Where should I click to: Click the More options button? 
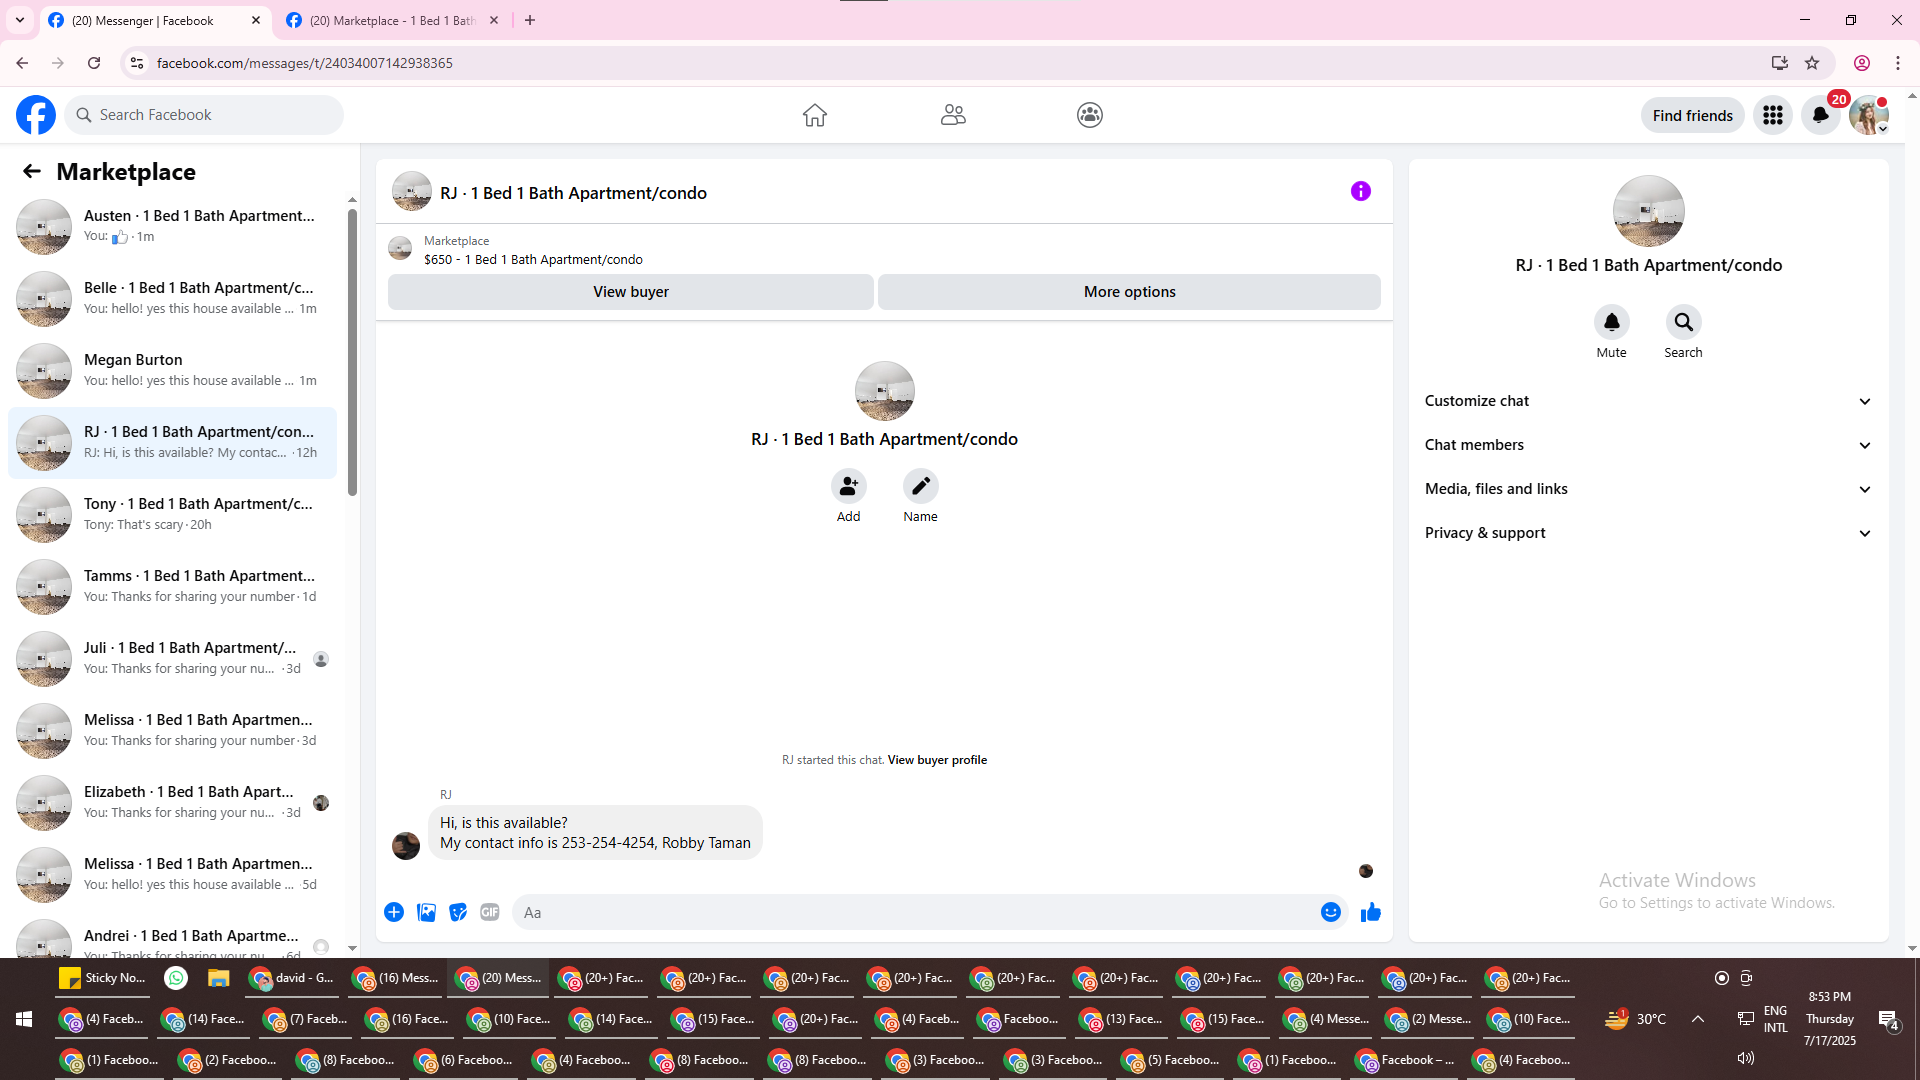1130,292
